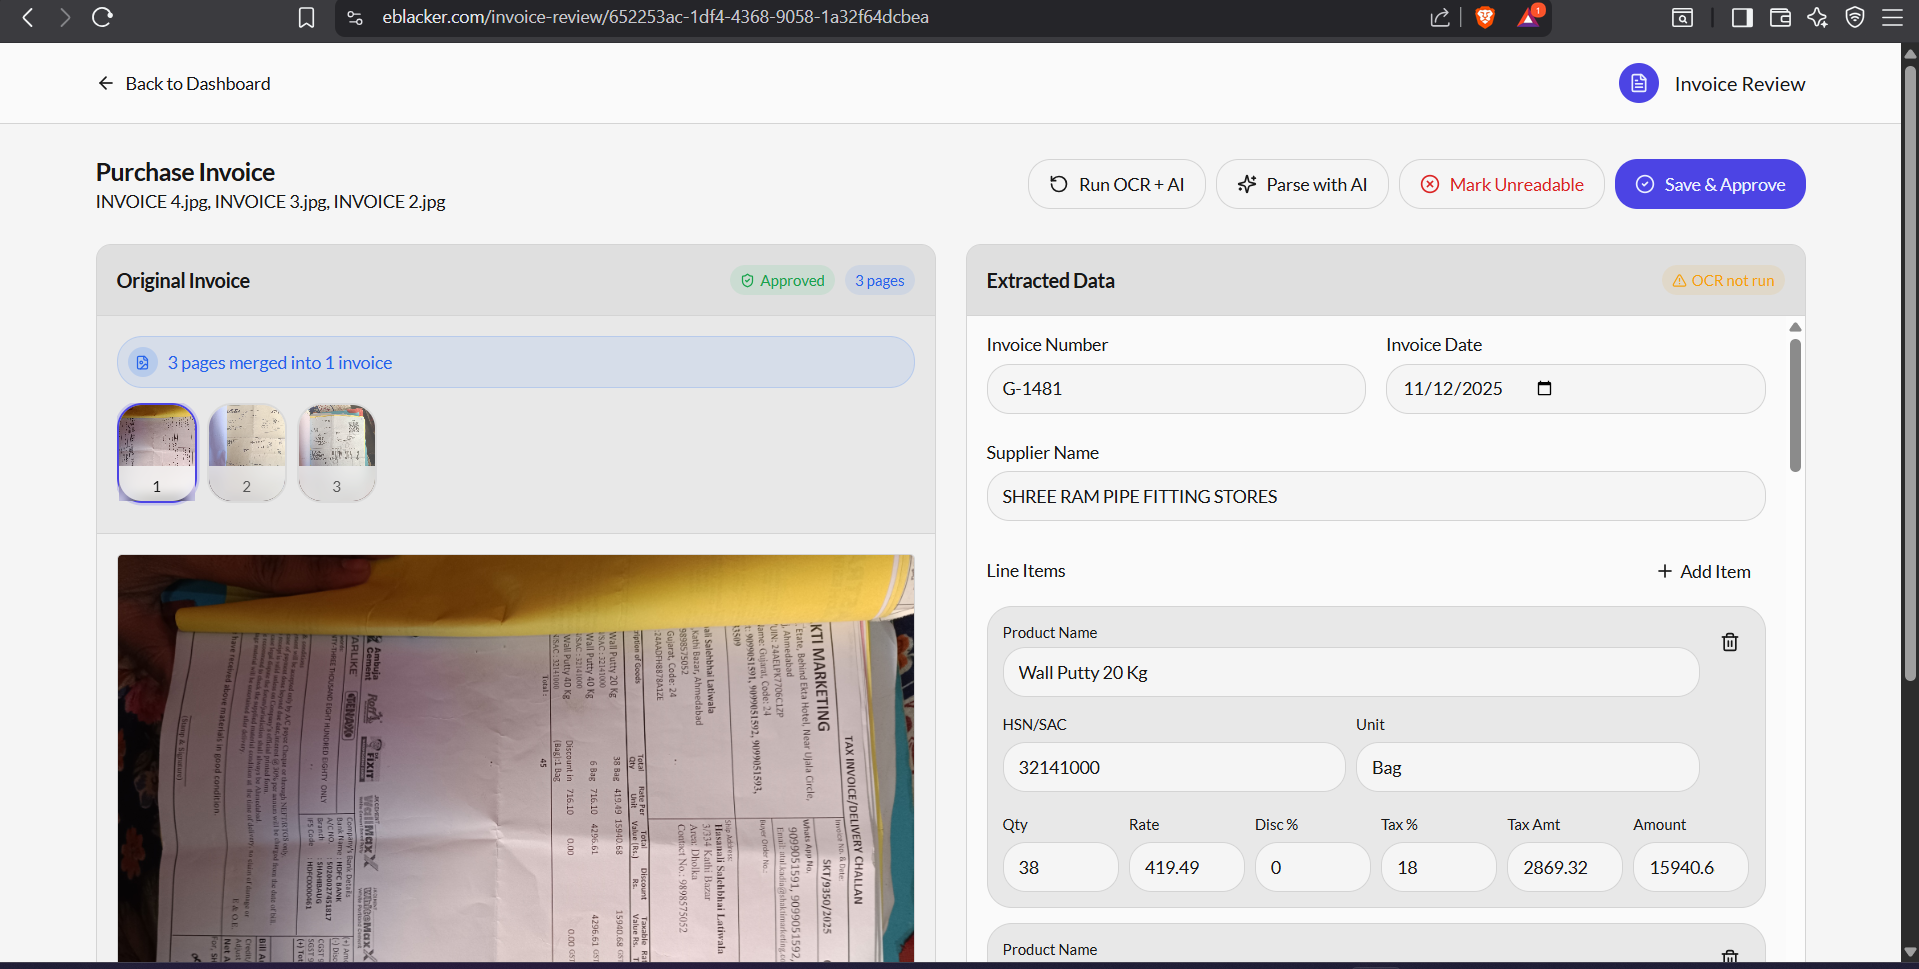Click the Invoice Review title text

pos(1740,84)
